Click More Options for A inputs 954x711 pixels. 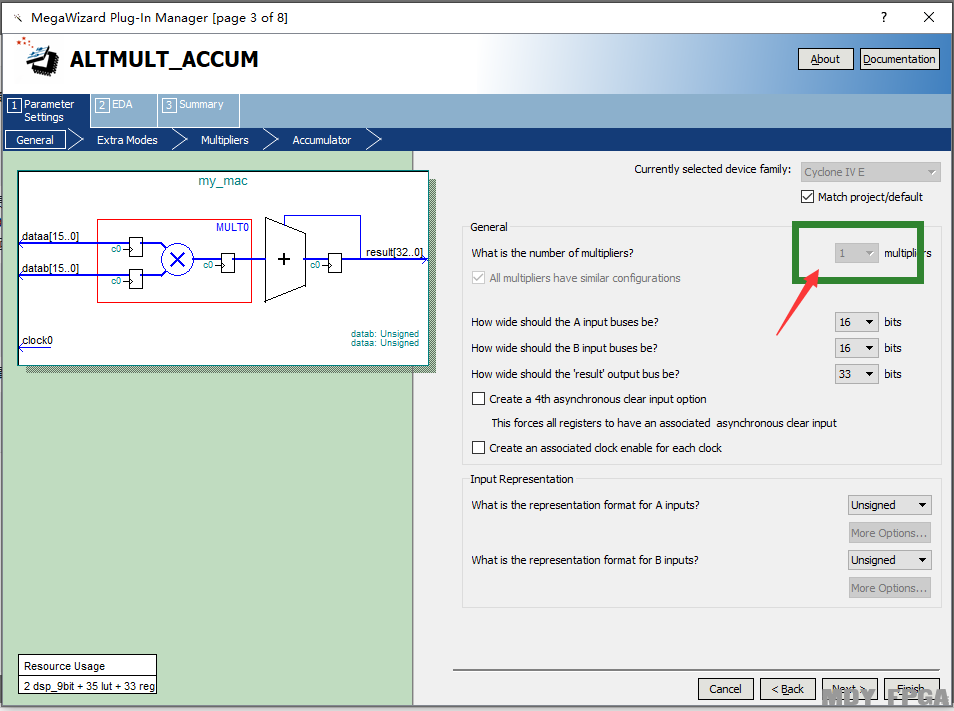890,533
